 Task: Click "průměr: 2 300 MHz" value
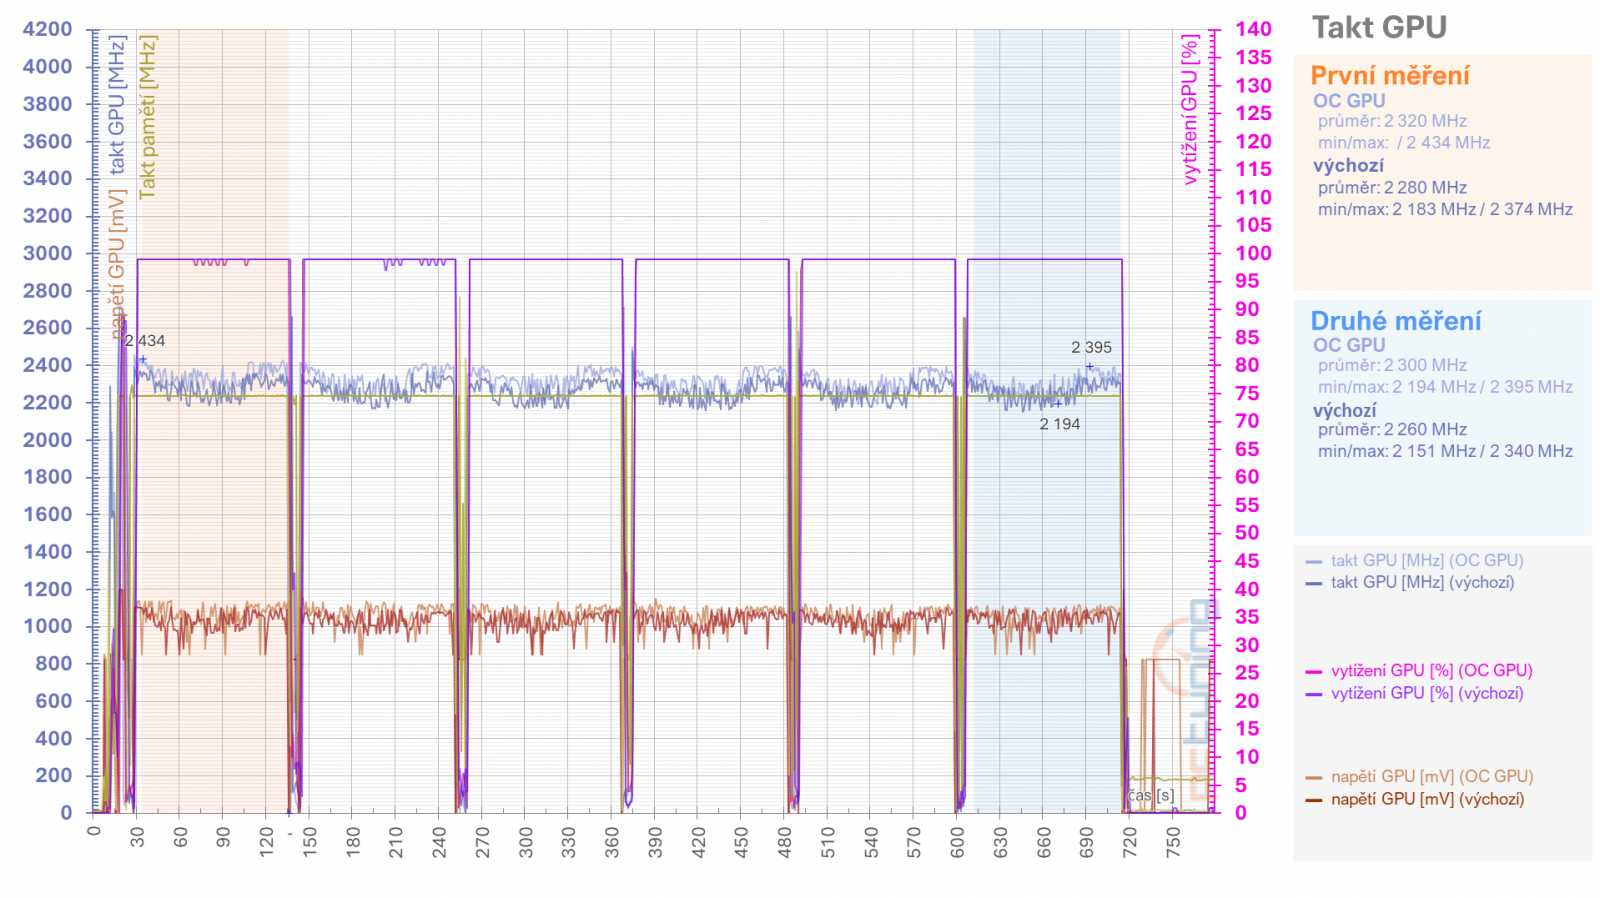coord(1392,366)
